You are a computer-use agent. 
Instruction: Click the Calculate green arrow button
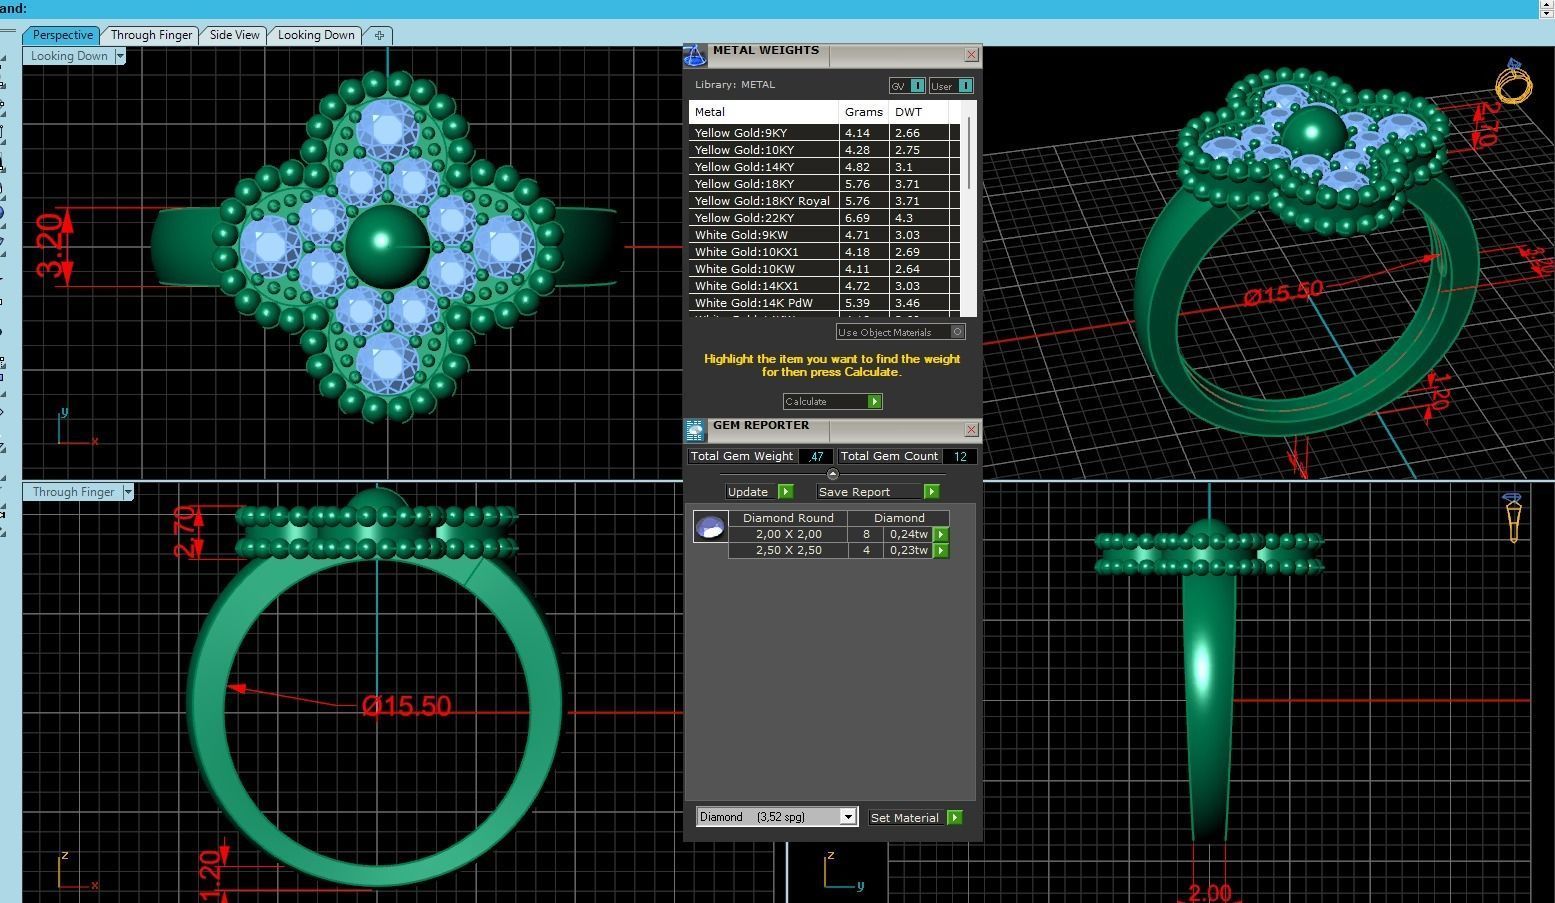pos(874,401)
